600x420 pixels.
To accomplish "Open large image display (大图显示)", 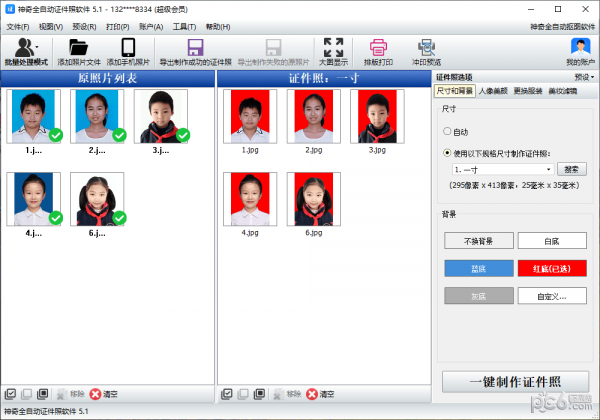I will pos(333,51).
